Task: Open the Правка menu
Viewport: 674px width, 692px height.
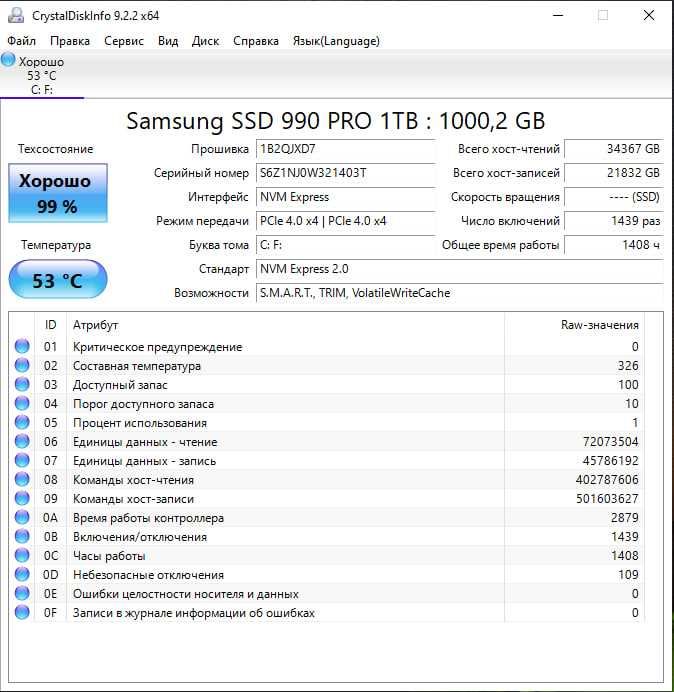Action: pos(70,41)
